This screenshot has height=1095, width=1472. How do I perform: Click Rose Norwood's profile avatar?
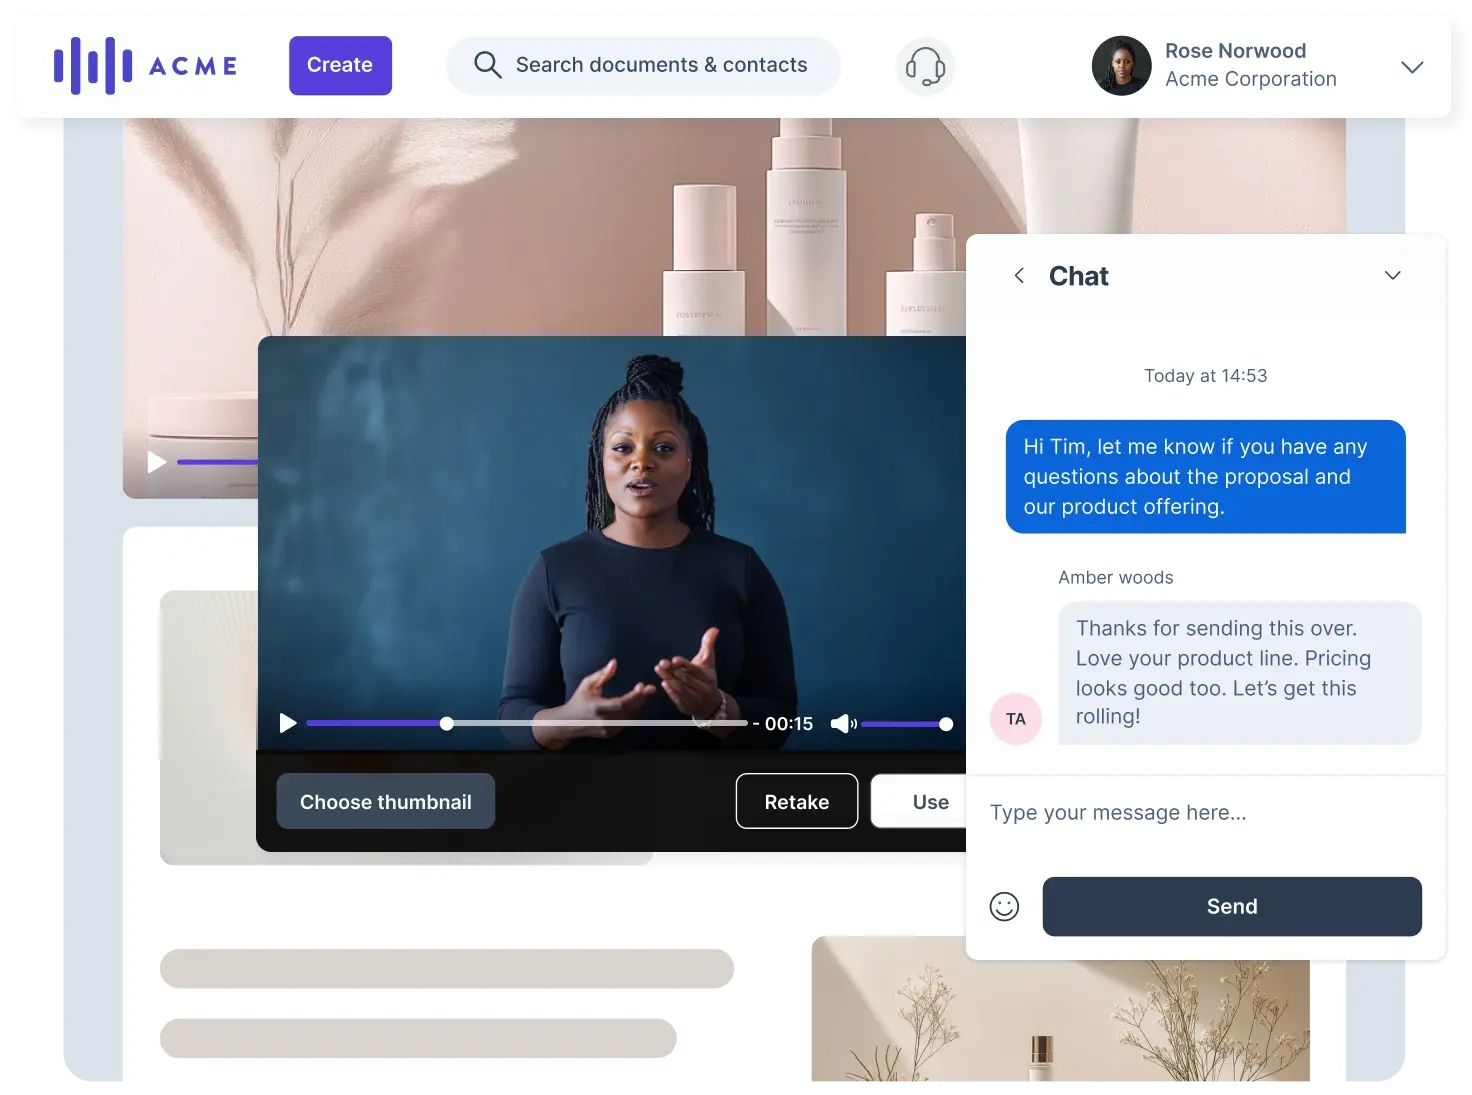tap(1121, 65)
